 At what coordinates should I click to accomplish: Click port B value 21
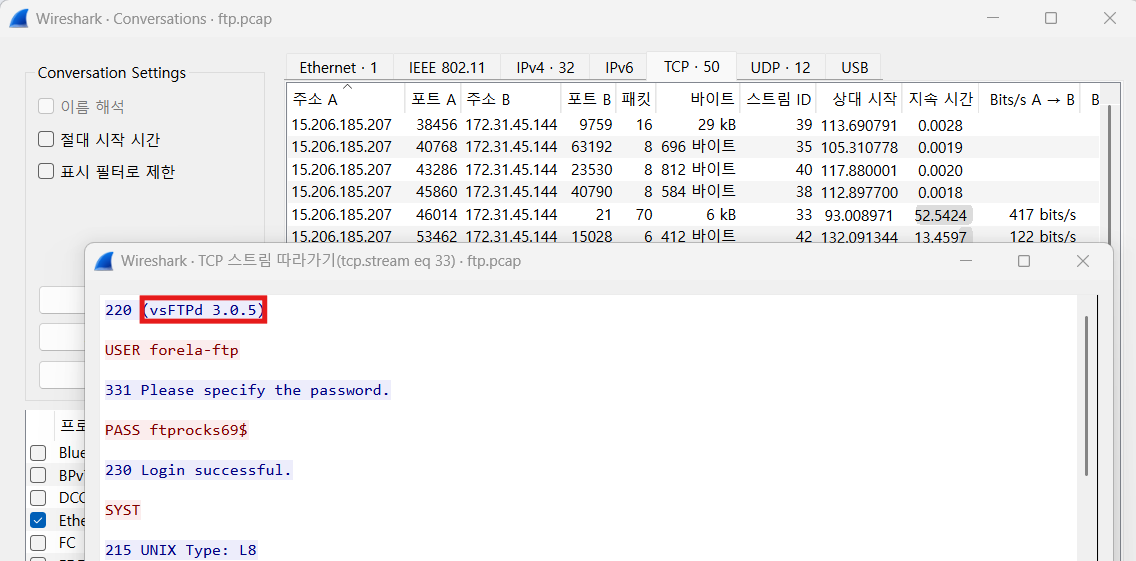tap(604, 215)
